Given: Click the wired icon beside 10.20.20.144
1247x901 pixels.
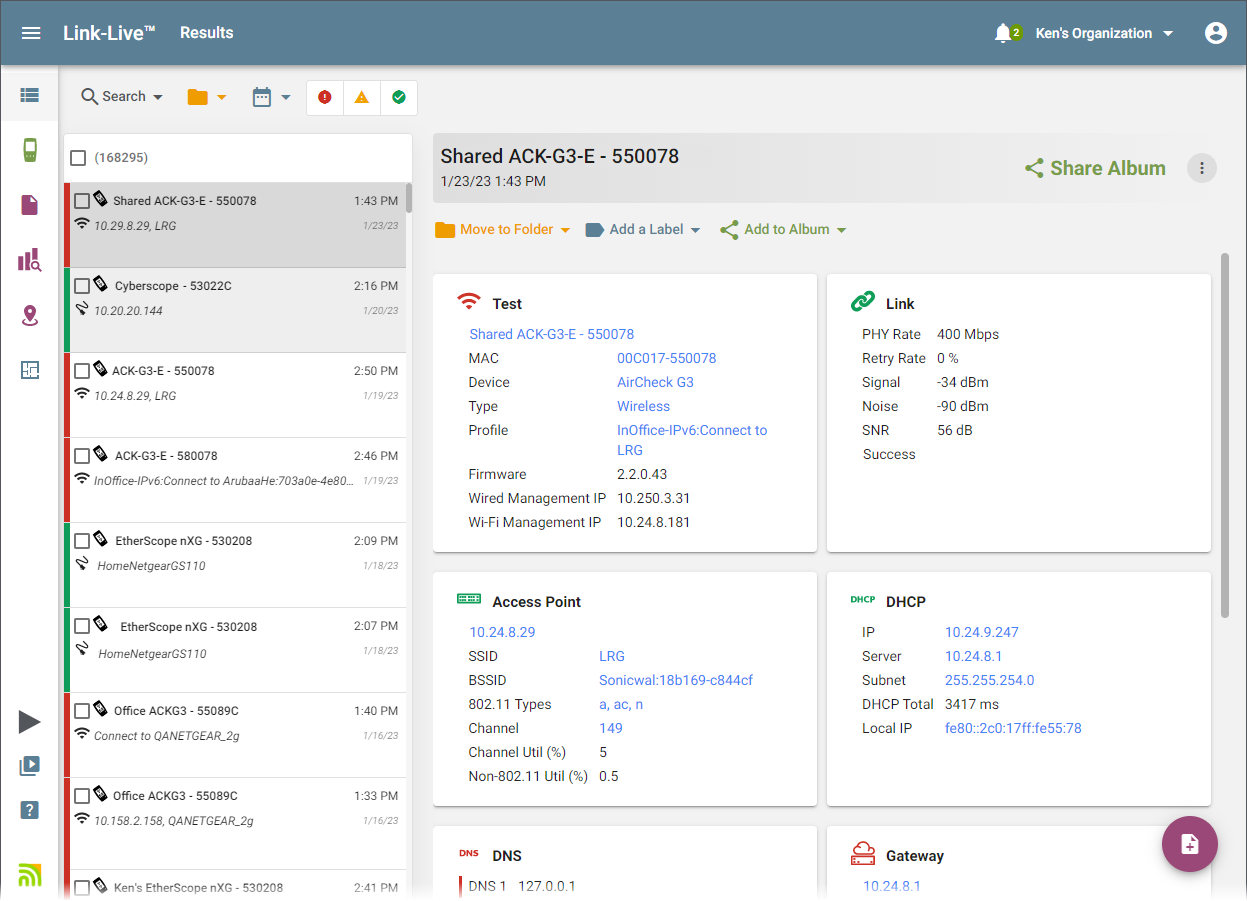Looking at the screenshot, I should click(x=82, y=309).
